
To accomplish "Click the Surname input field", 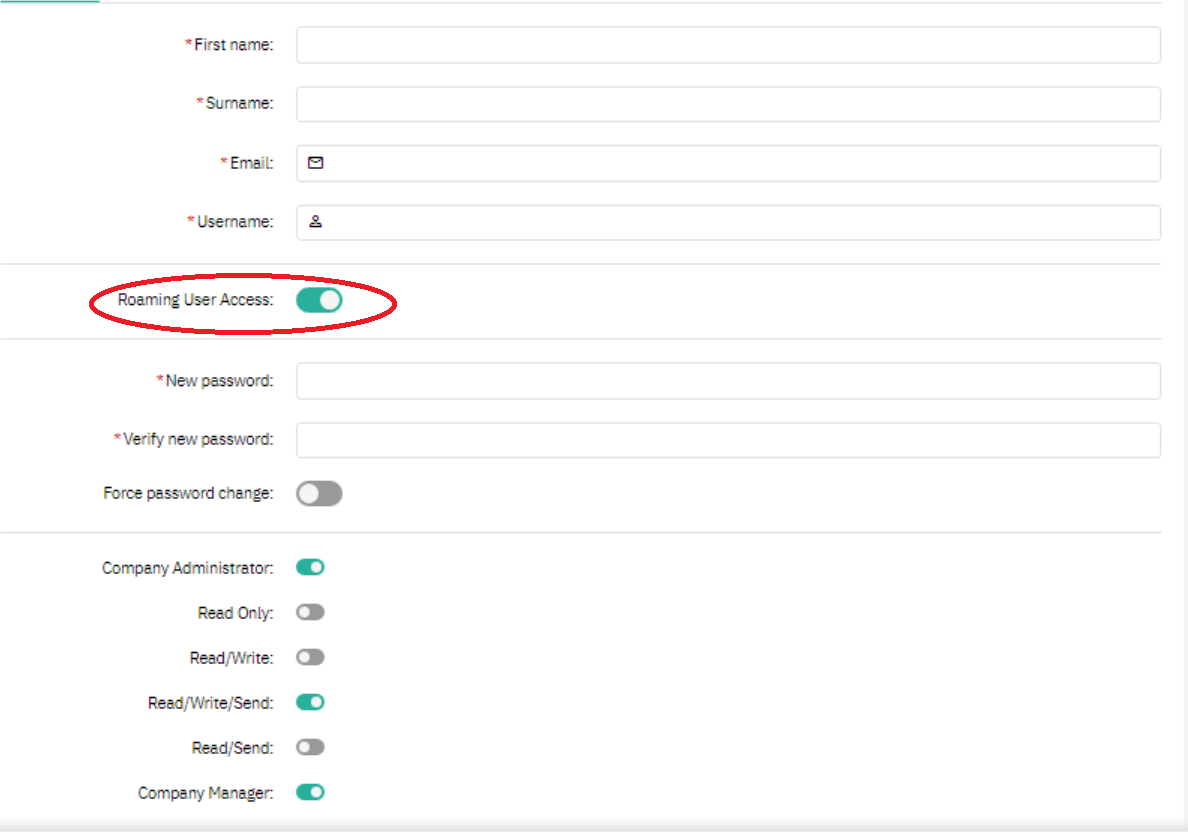I will 728,104.
